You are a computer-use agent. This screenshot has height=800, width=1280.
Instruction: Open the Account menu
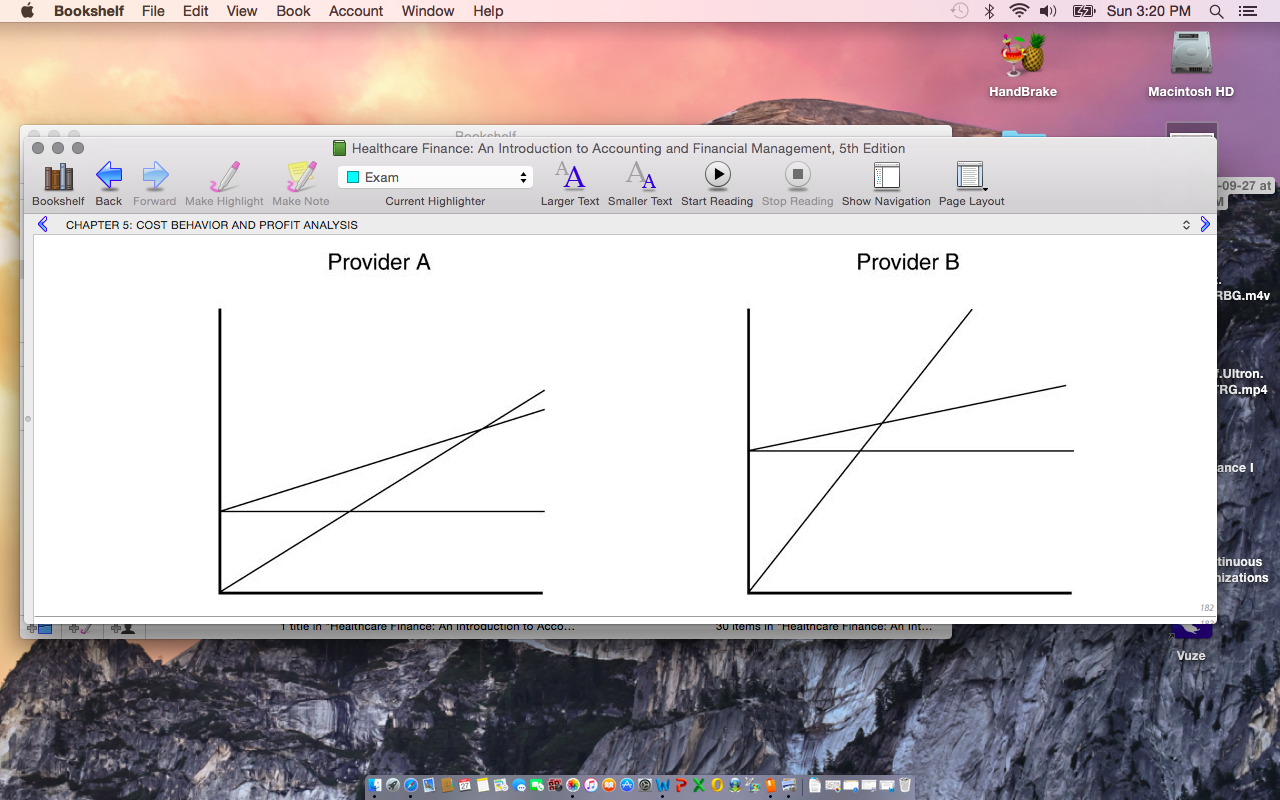point(355,11)
